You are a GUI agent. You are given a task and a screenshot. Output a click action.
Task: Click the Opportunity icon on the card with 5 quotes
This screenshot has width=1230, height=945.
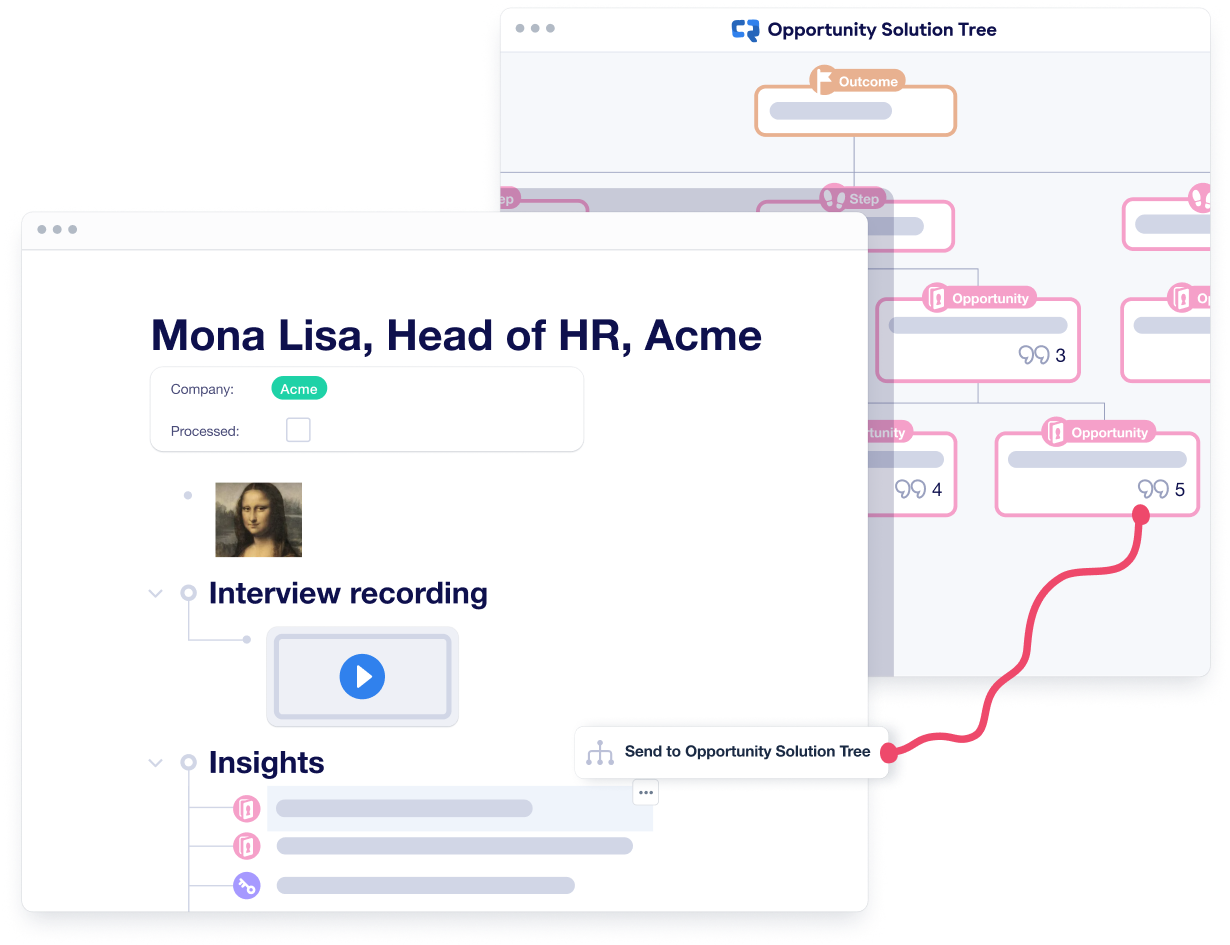[1056, 432]
